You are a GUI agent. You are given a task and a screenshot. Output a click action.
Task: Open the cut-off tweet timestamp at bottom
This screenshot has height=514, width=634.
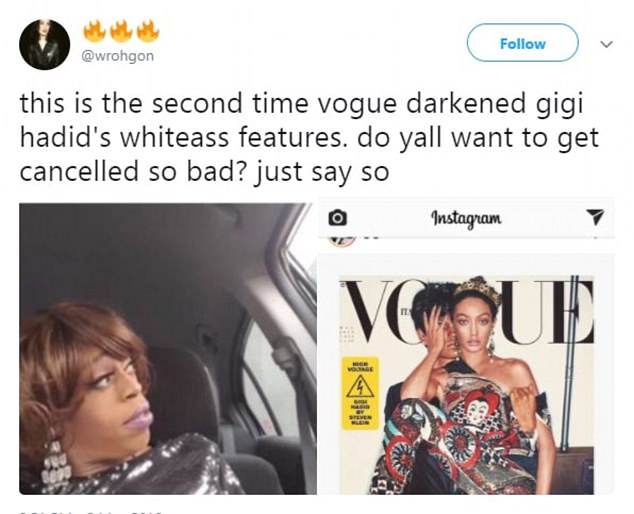pos(91,512)
